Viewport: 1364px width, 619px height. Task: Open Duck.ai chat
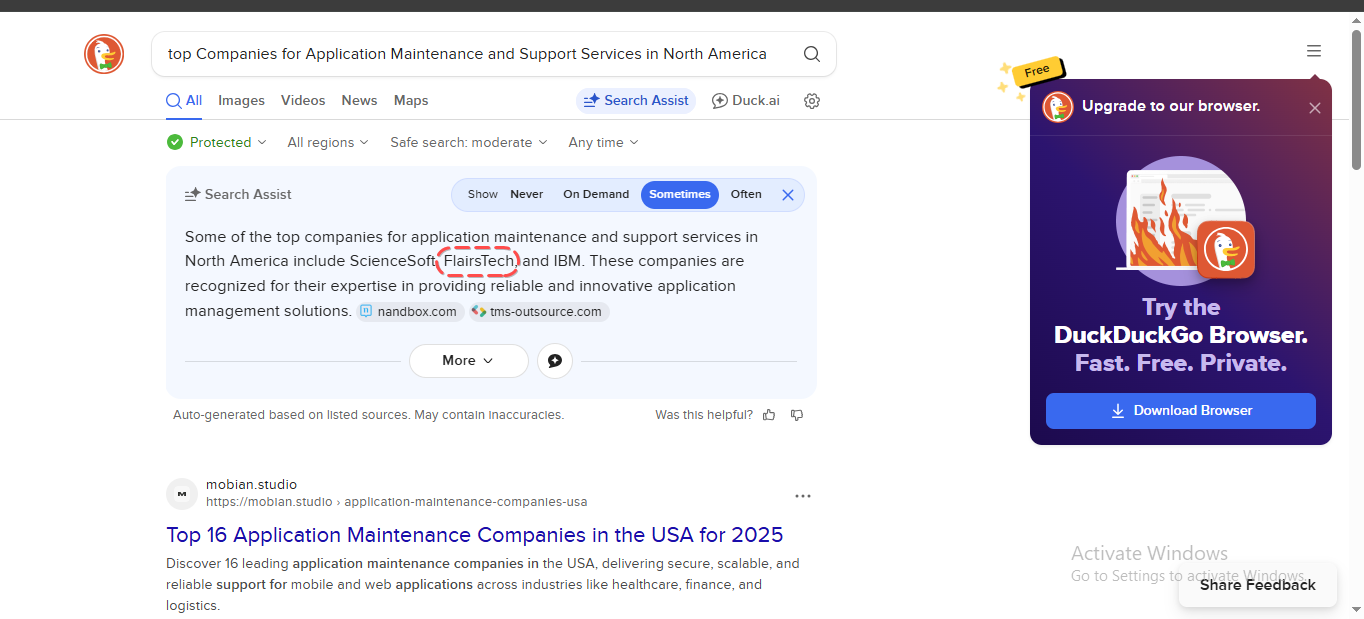[746, 101]
